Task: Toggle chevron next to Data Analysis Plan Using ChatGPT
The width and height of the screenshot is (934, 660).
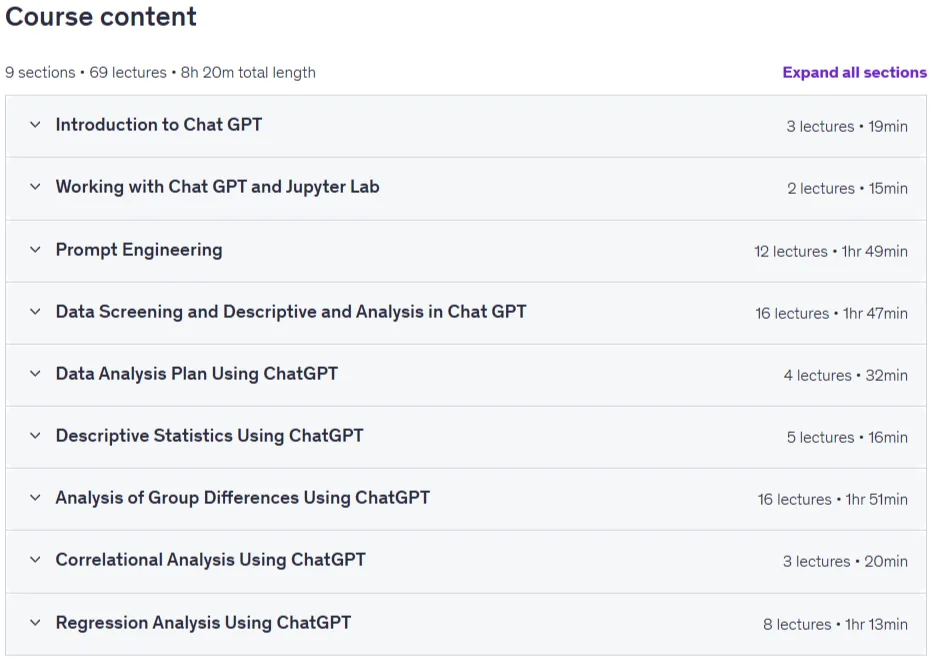Action: [x=35, y=373]
